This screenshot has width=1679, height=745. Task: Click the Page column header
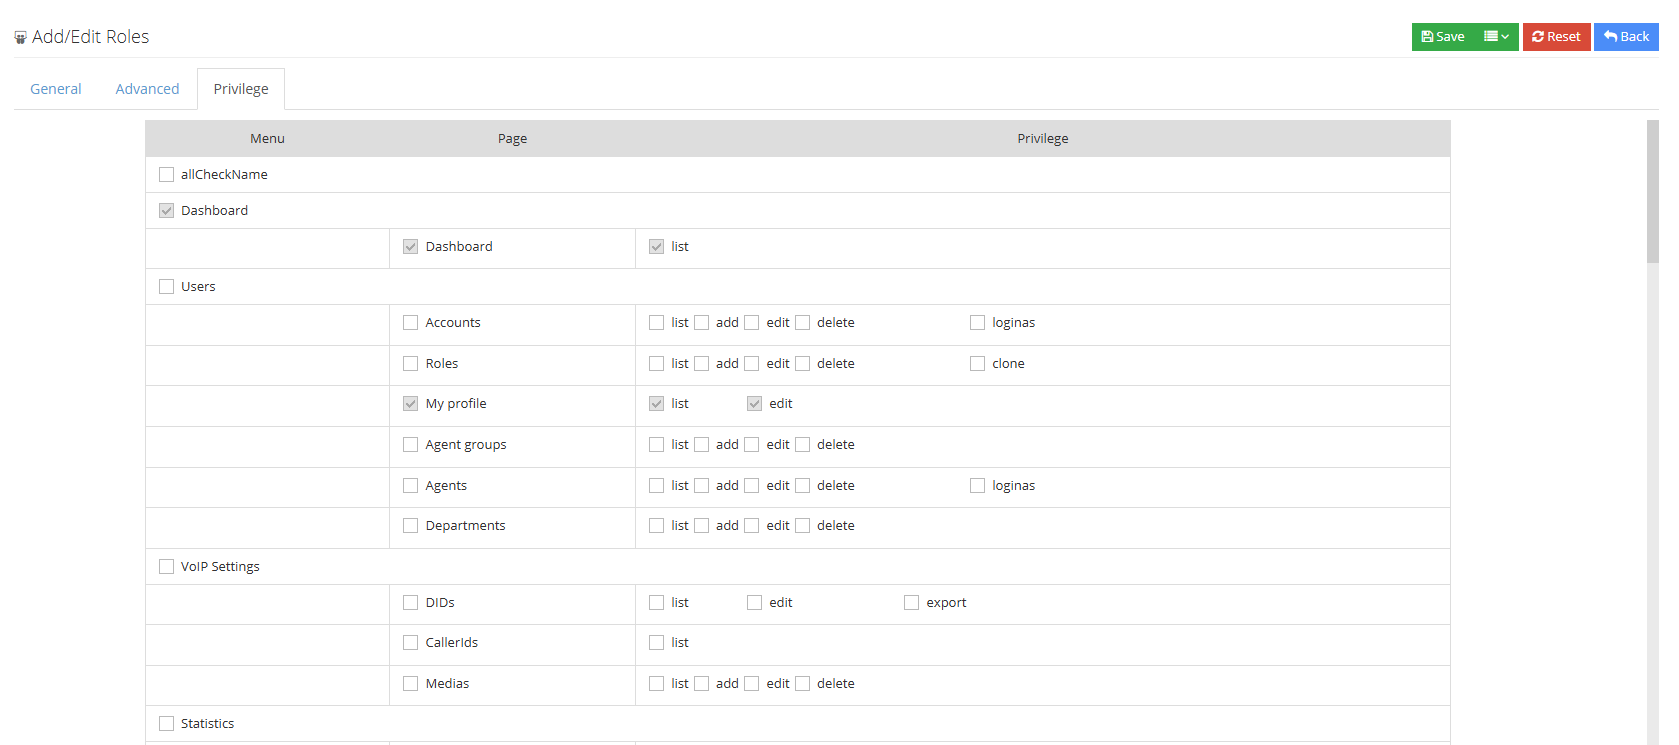(x=512, y=139)
